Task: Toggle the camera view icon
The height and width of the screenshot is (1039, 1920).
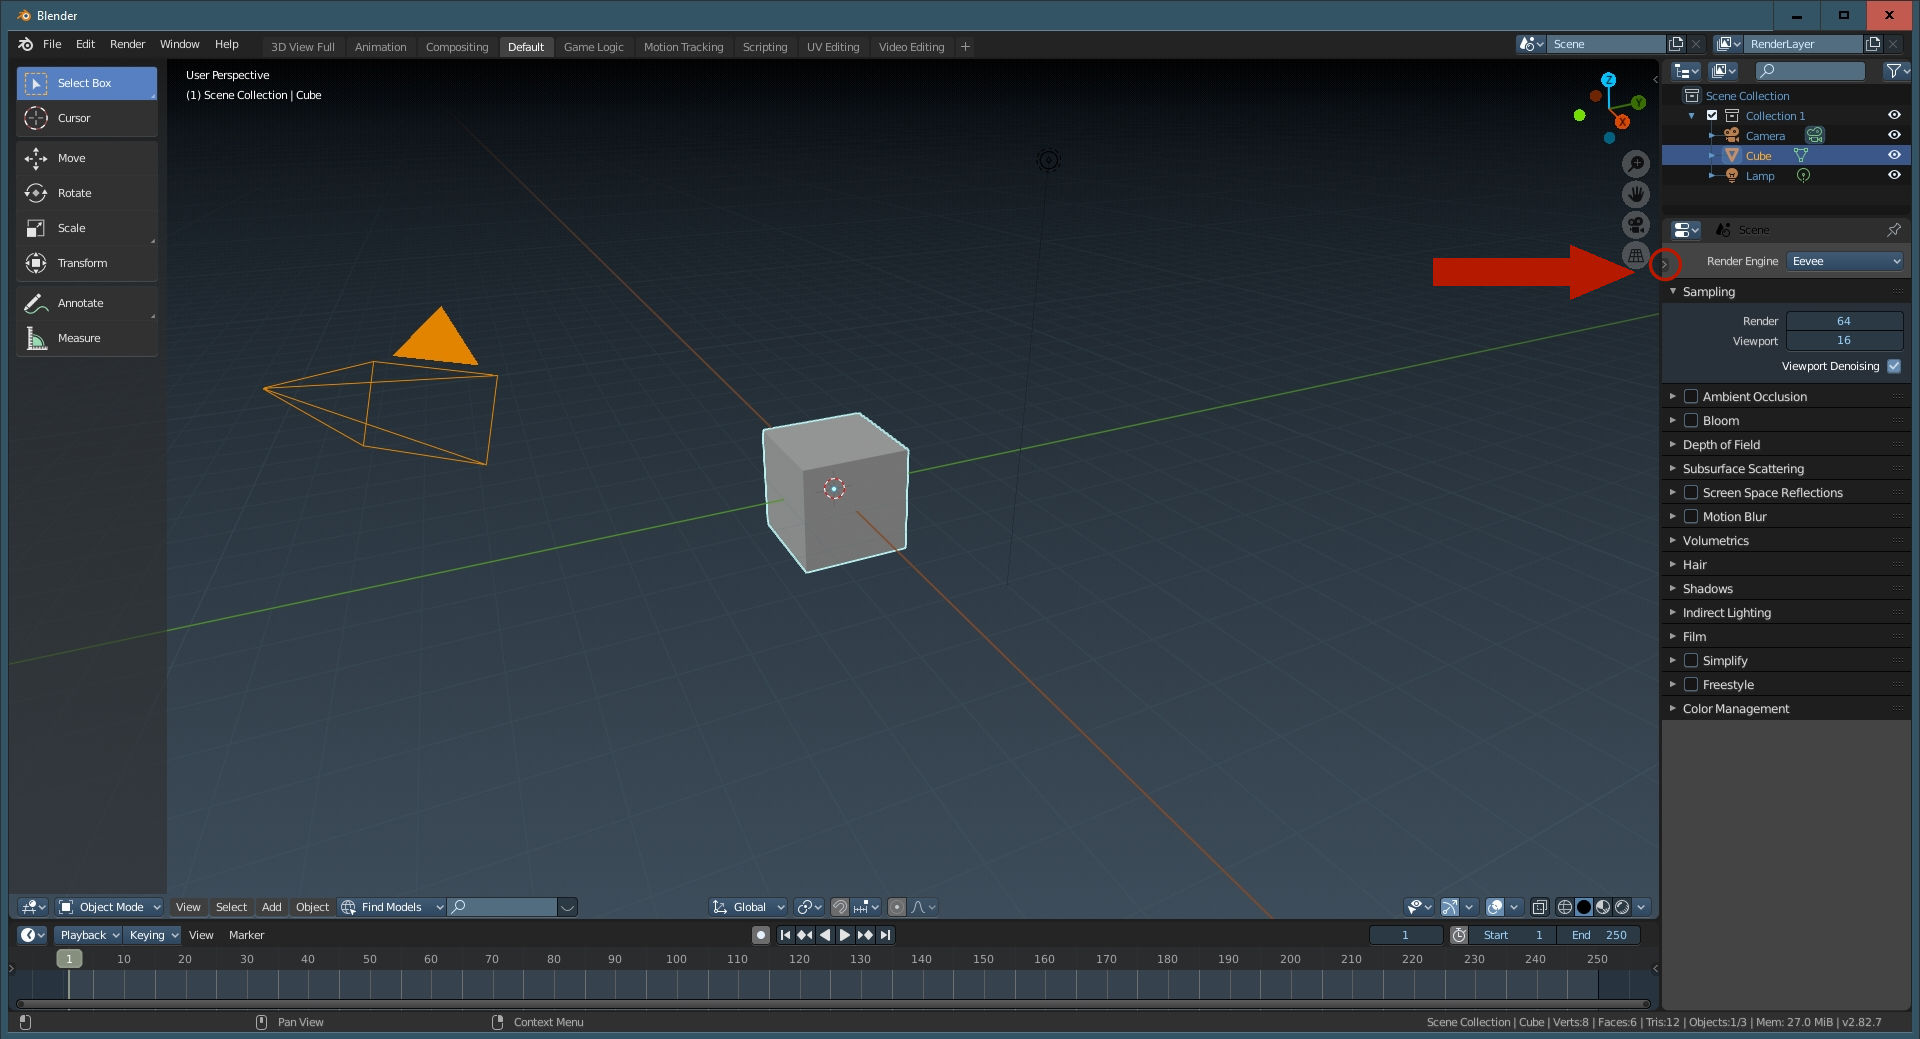Action: tap(1636, 225)
